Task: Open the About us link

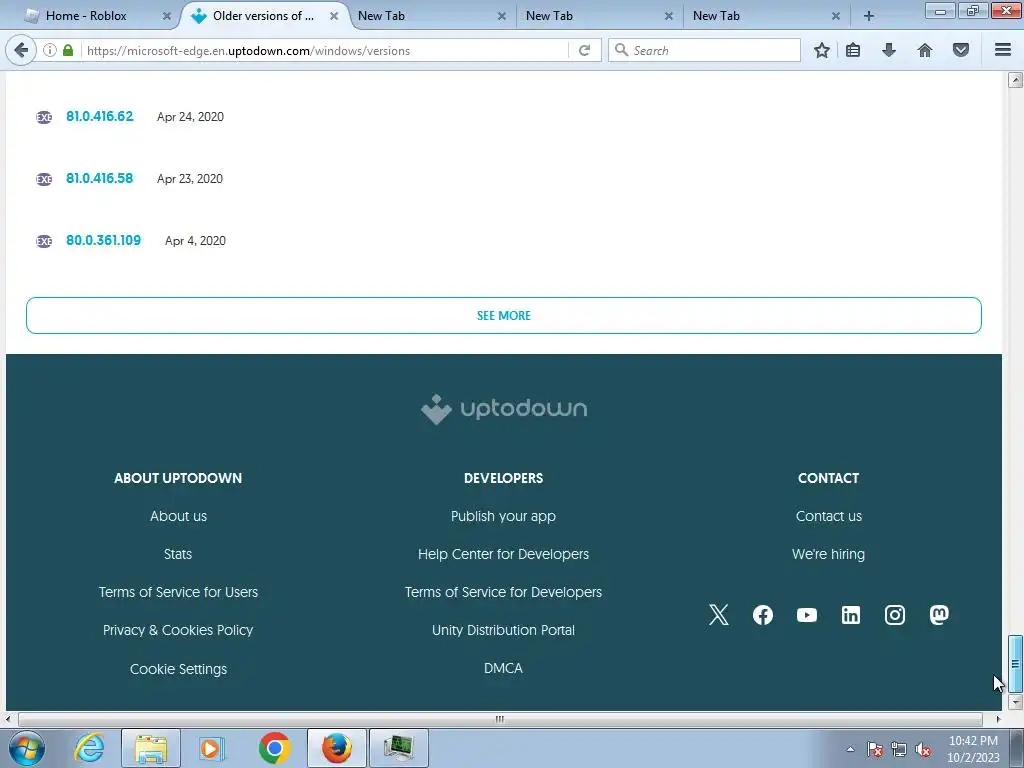Action: (178, 516)
